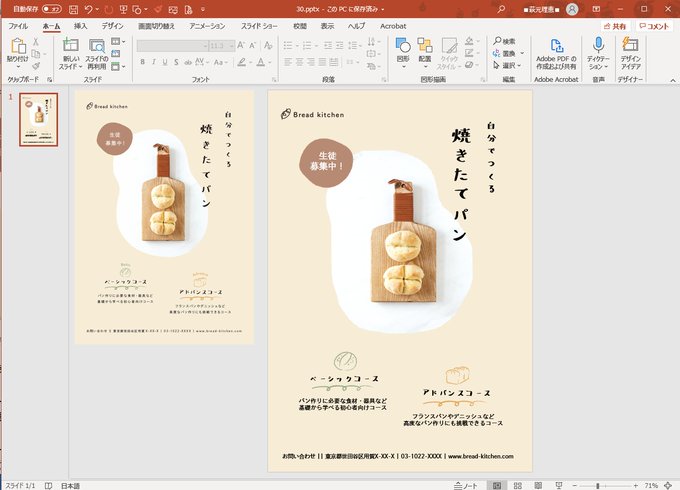Click the font name combo box
Screen dimensions: 680x490
(x=173, y=46)
